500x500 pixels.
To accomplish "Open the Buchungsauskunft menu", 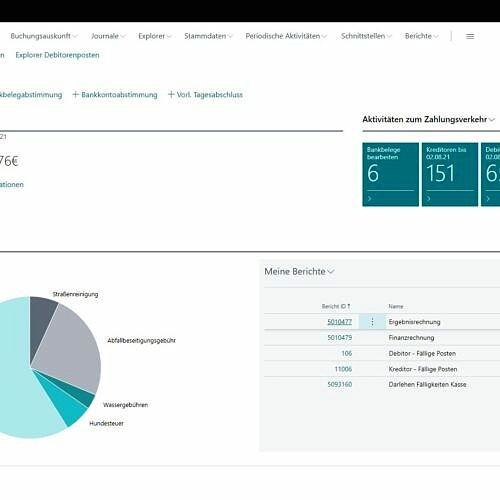I will tap(44, 36).
